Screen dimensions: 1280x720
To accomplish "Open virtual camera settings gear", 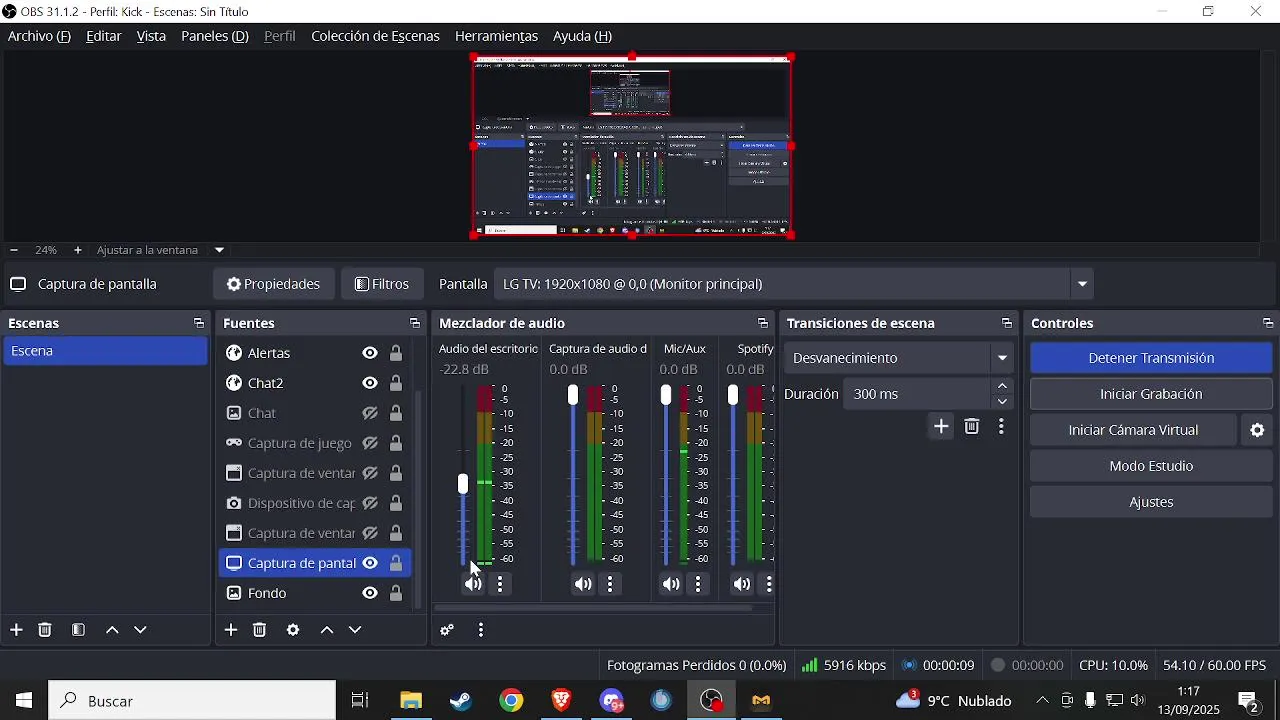I will [x=1258, y=431].
